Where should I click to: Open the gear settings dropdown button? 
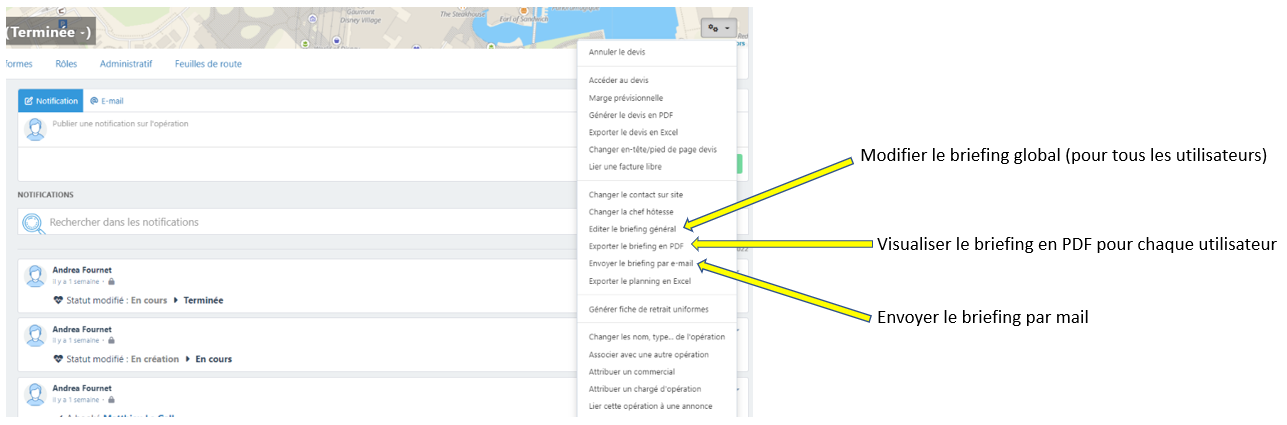click(x=719, y=29)
